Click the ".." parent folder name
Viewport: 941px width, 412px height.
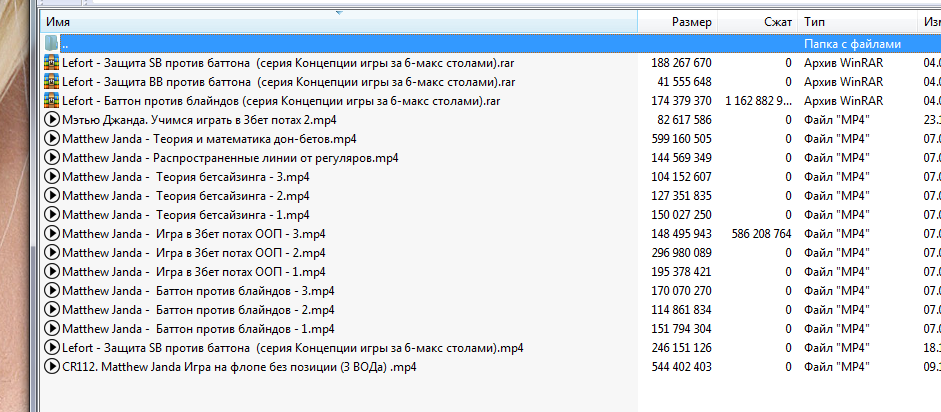point(65,45)
